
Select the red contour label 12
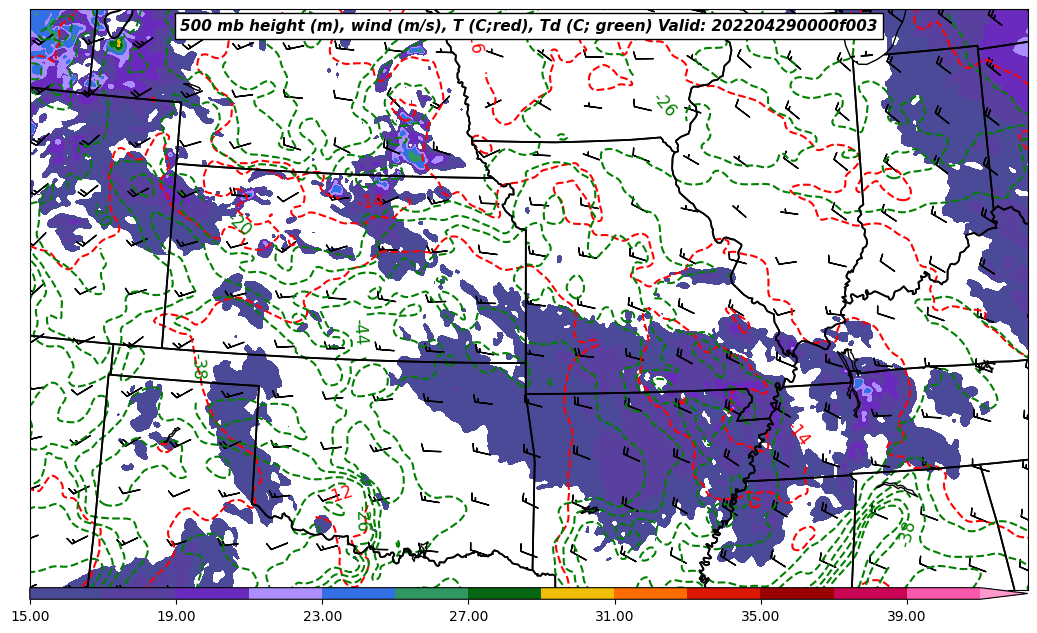pyautogui.click(x=341, y=493)
